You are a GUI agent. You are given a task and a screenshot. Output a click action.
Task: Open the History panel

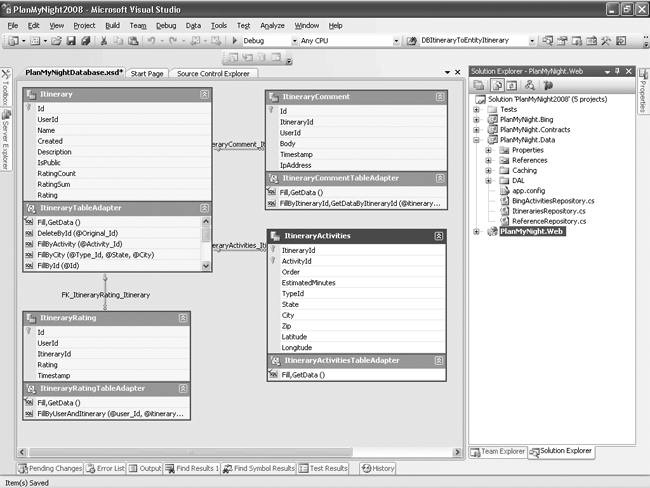tap(378, 469)
